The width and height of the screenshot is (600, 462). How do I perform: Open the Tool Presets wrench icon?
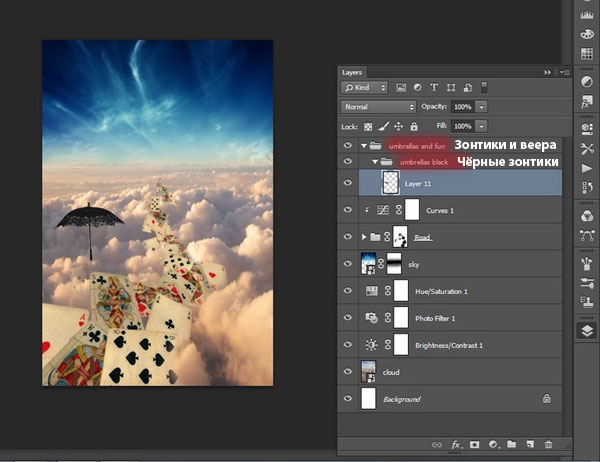pos(587,149)
